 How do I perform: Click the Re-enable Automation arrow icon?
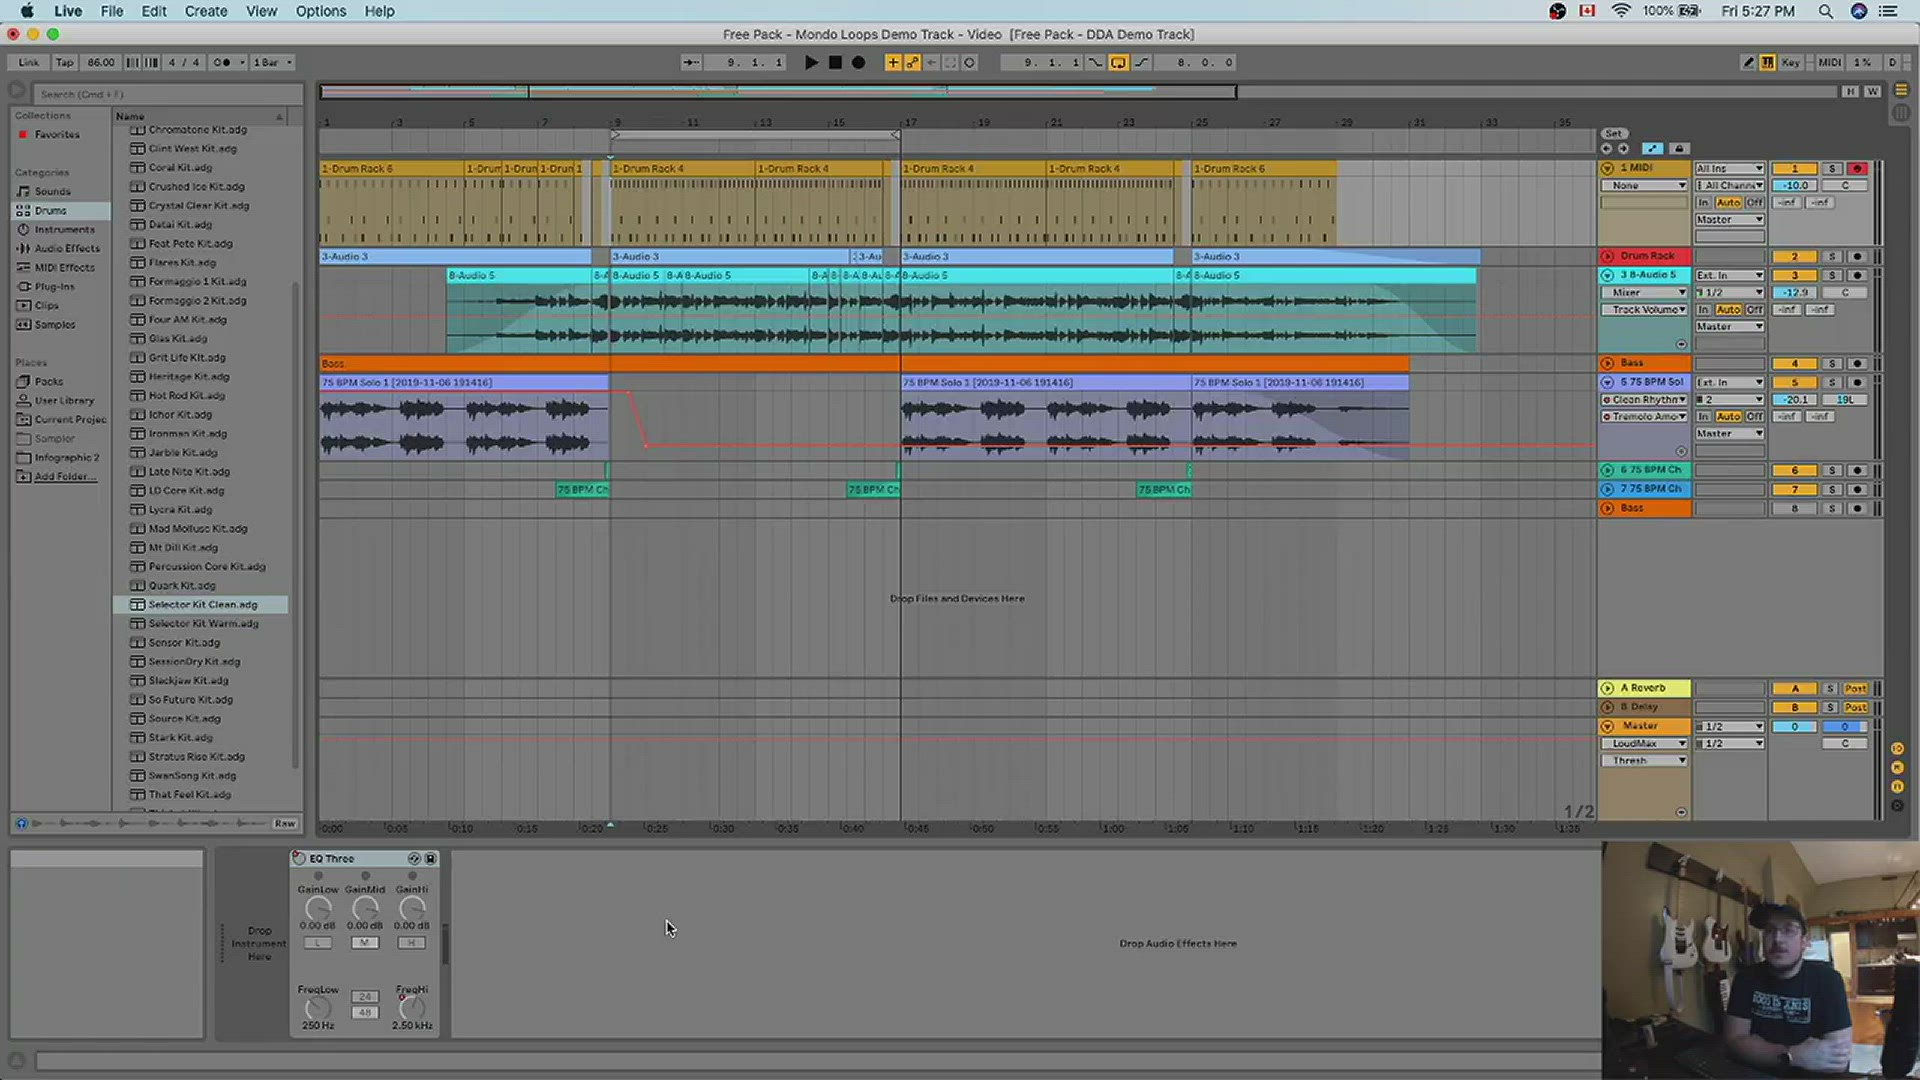[931, 62]
